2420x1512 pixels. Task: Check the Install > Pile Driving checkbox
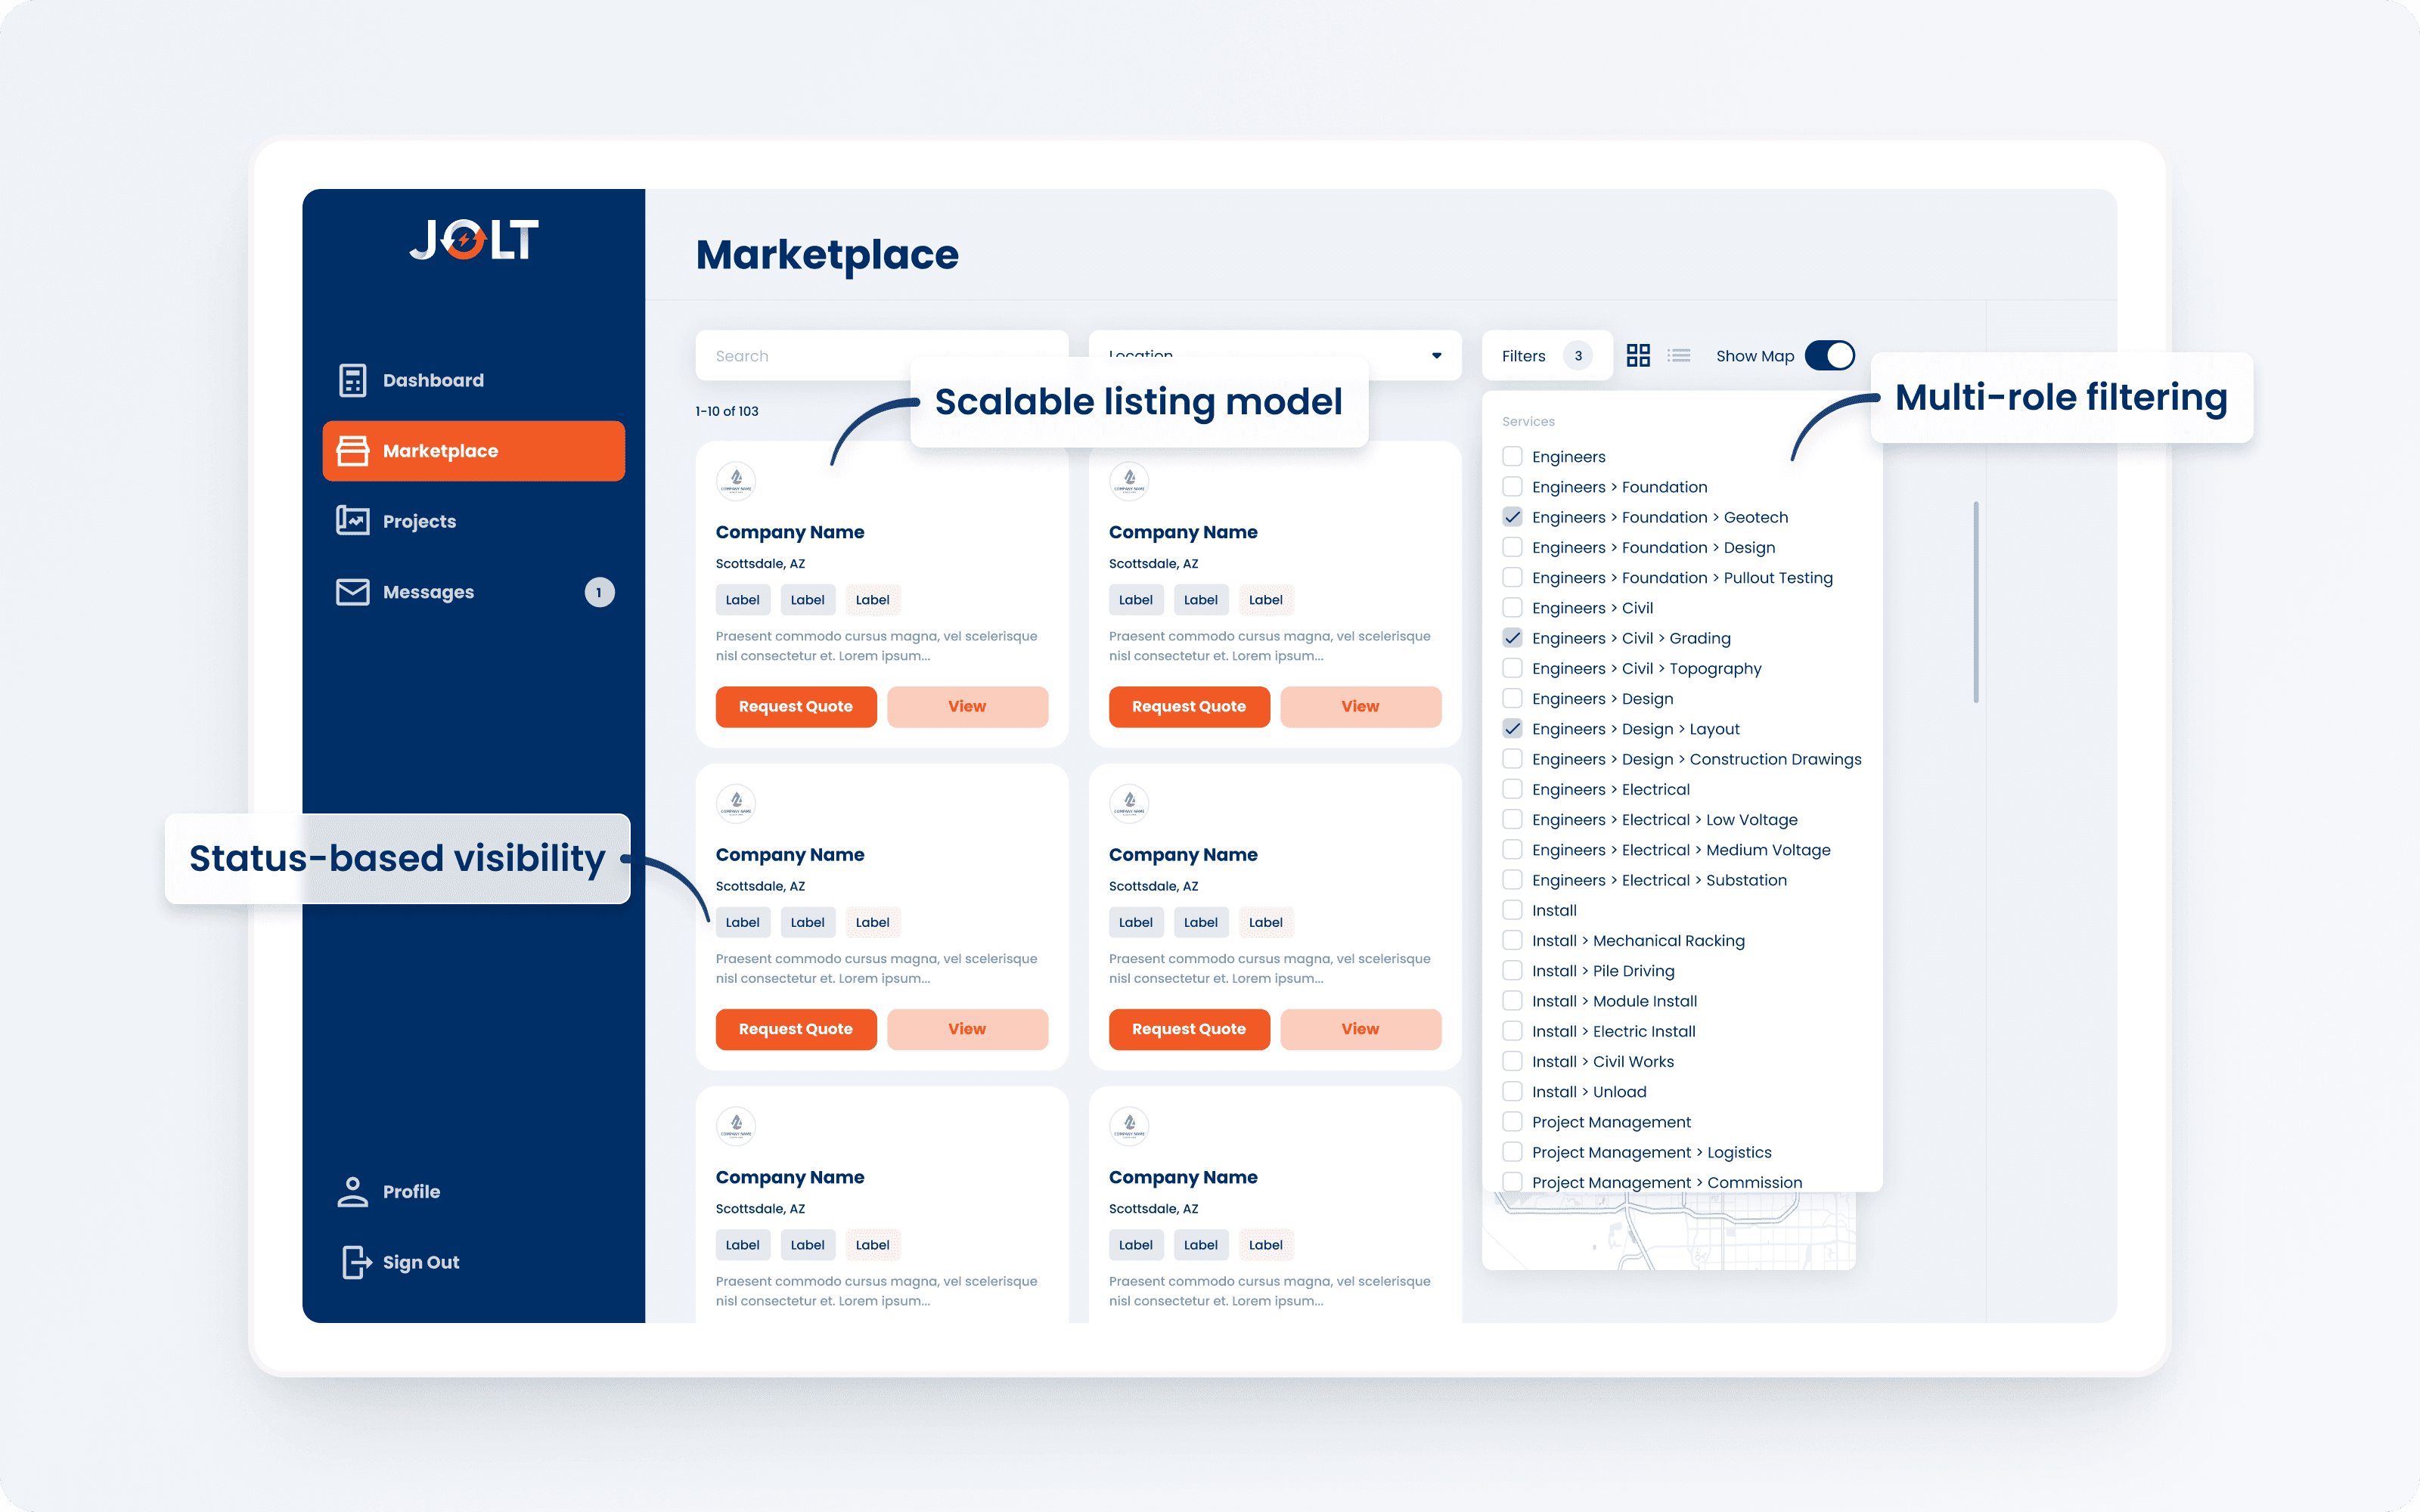click(1512, 971)
